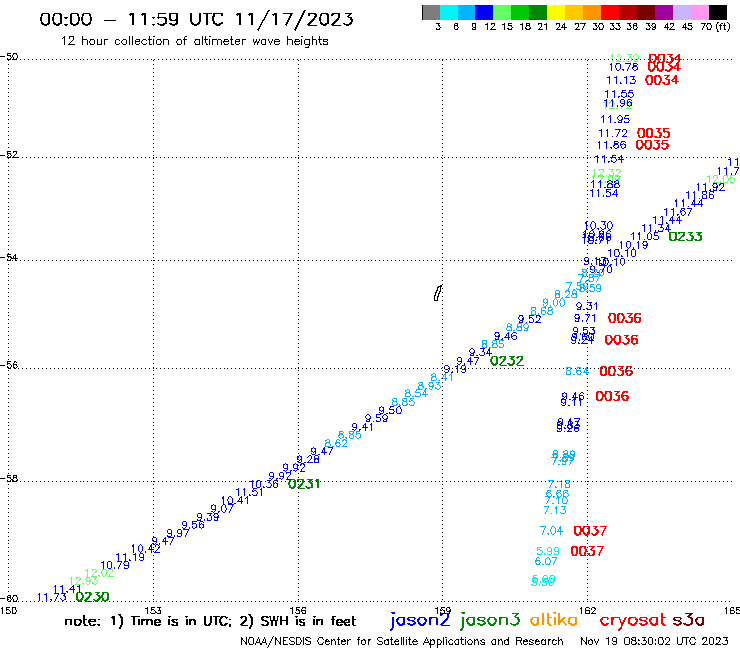Select the wave height value 11.05
Screen dimensions: 740x650
(x=645, y=236)
